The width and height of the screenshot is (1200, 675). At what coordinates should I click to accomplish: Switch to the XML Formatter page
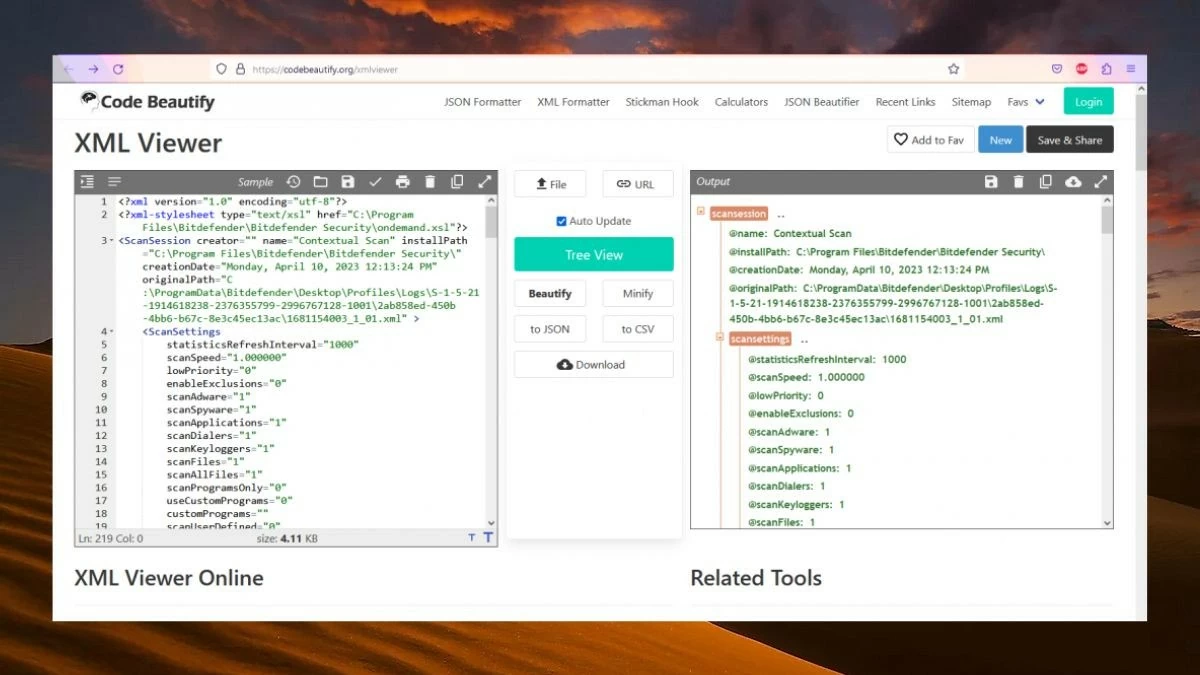[573, 101]
